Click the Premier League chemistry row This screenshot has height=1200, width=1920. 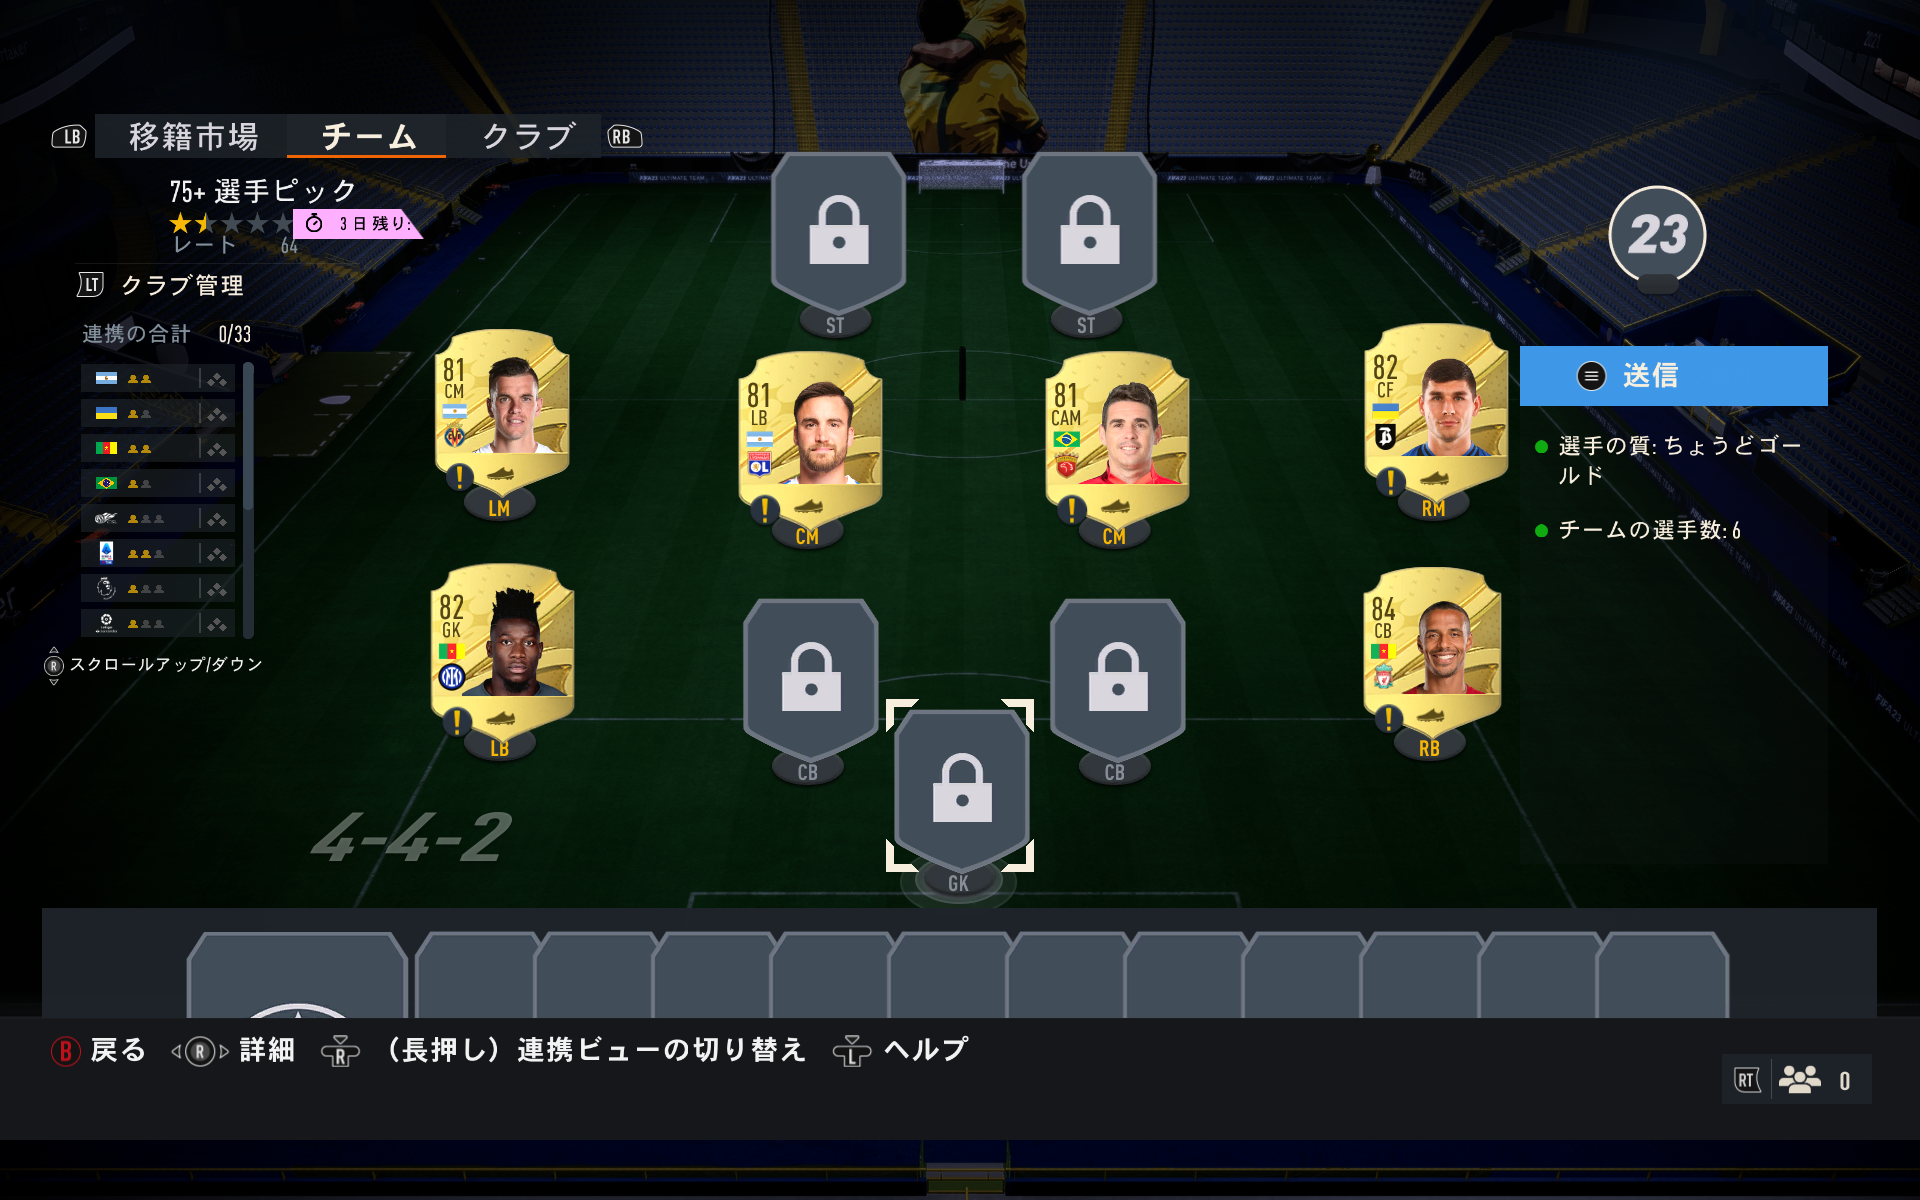(x=158, y=589)
